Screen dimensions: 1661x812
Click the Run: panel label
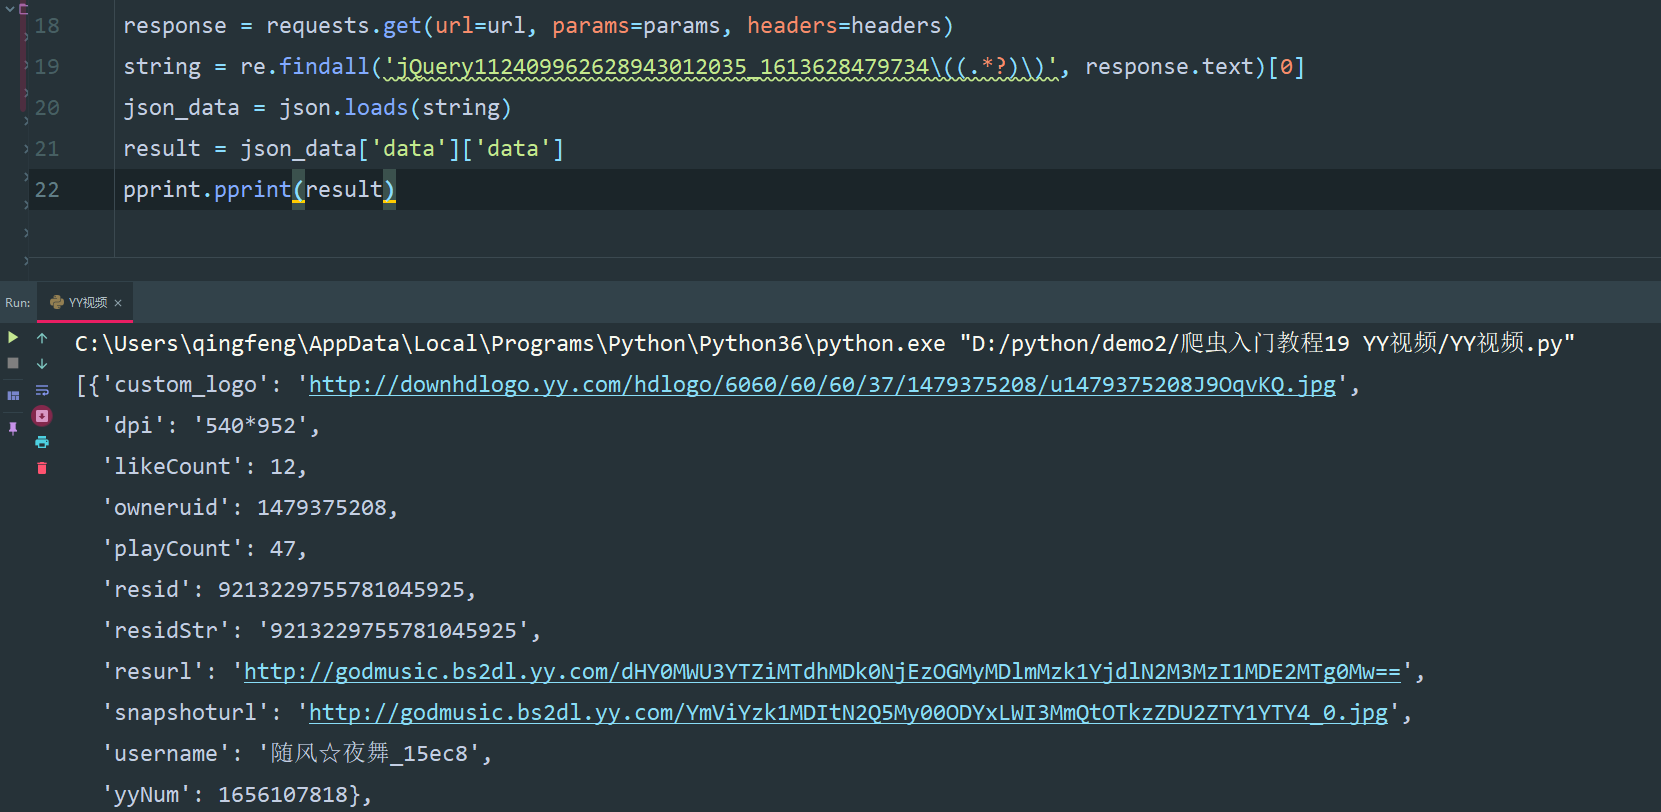(x=18, y=303)
